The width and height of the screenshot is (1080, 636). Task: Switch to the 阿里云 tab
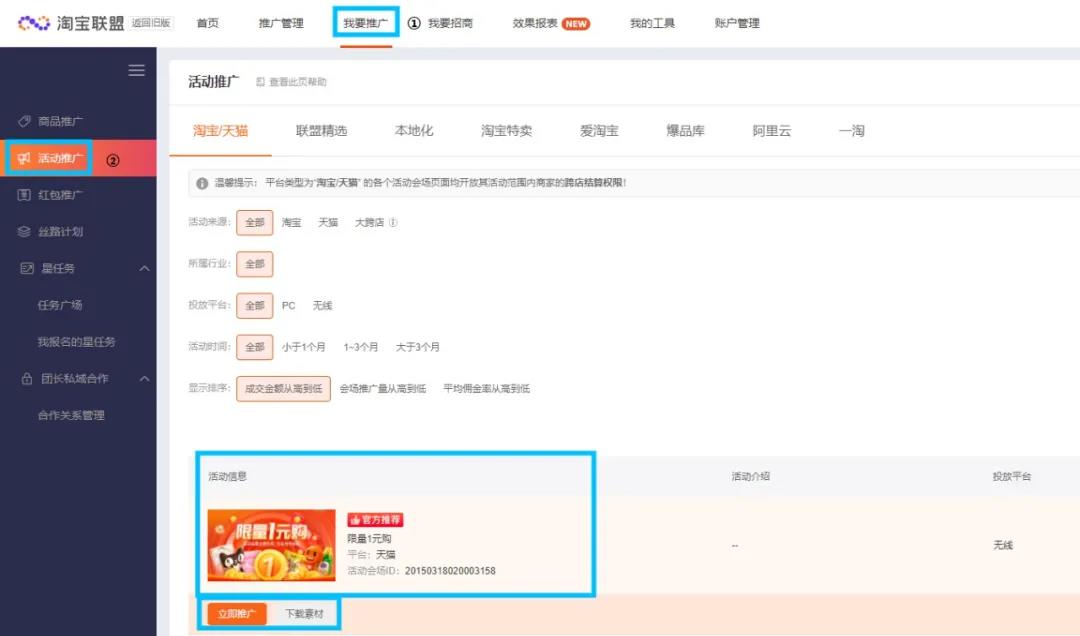pos(771,131)
